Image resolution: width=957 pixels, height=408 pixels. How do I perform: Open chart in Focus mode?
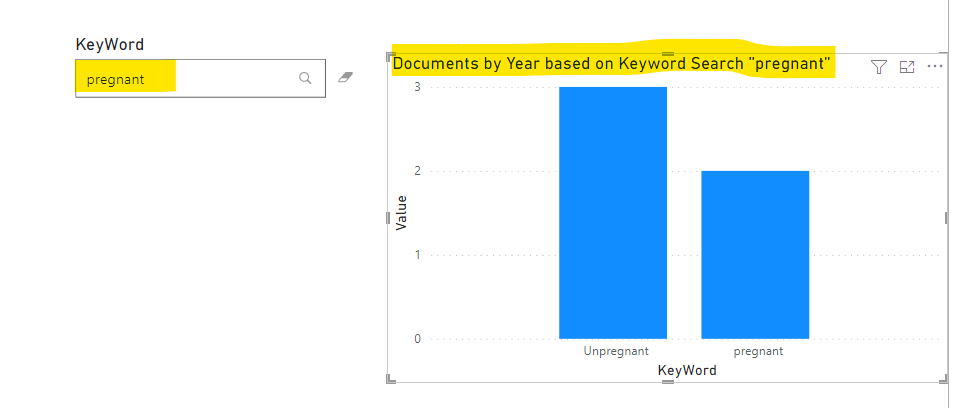[x=907, y=67]
